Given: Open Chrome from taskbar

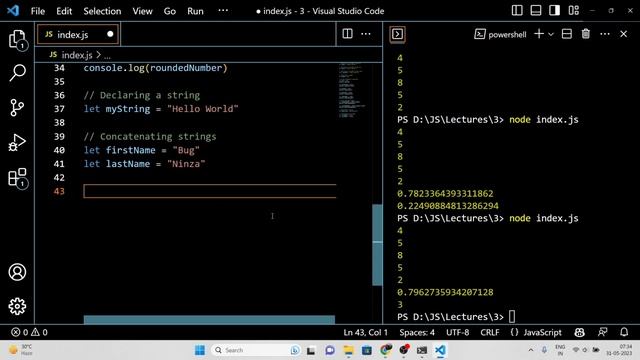Looking at the screenshot, I should pos(385,350).
